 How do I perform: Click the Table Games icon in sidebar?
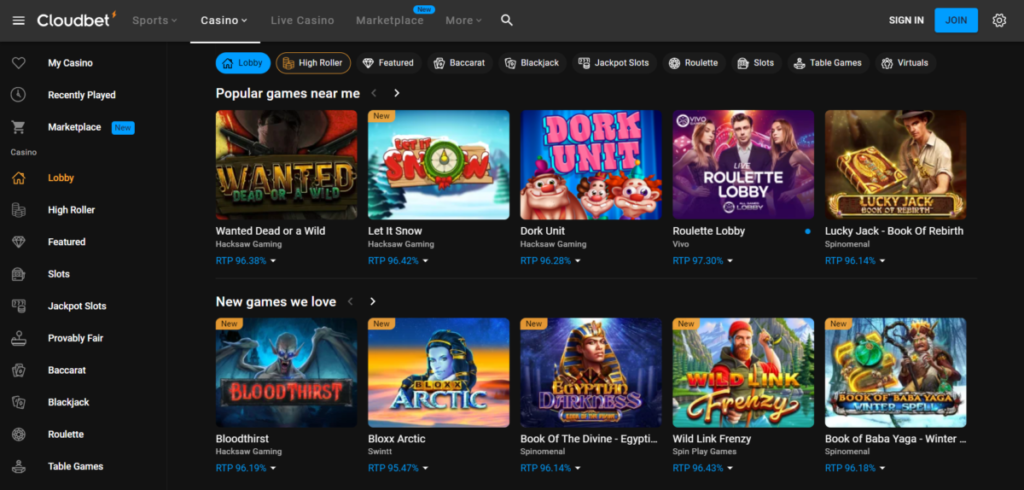18,466
